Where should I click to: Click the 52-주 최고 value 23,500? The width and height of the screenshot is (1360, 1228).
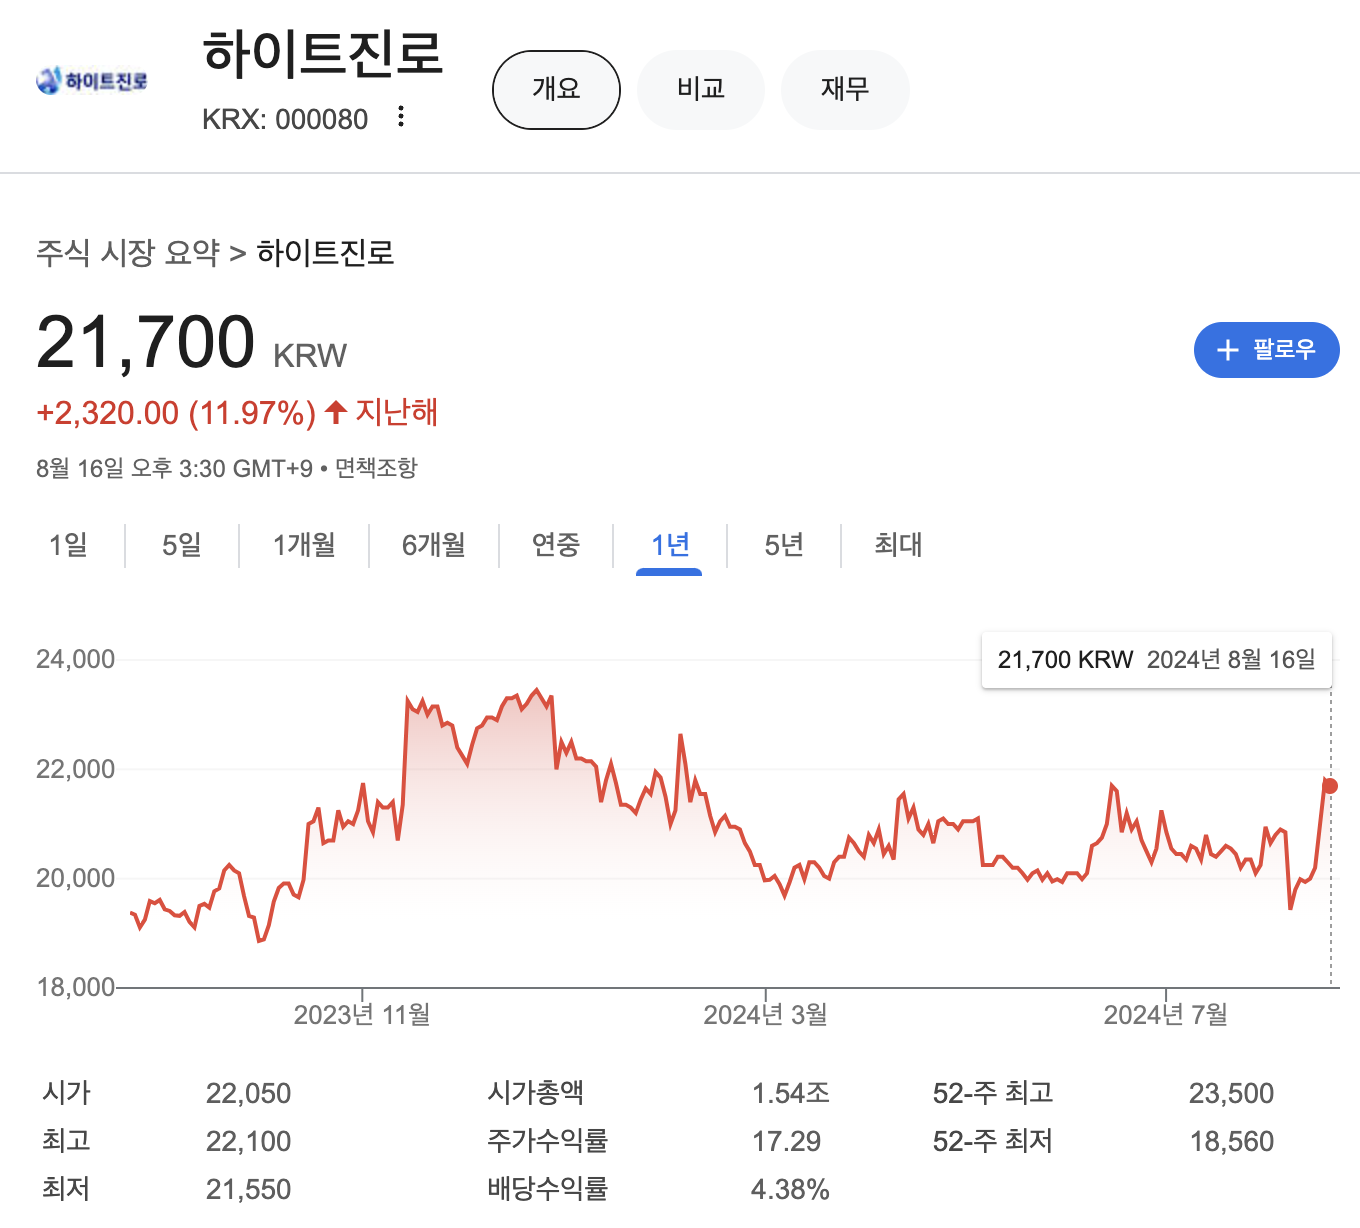pos(1231,1093)
